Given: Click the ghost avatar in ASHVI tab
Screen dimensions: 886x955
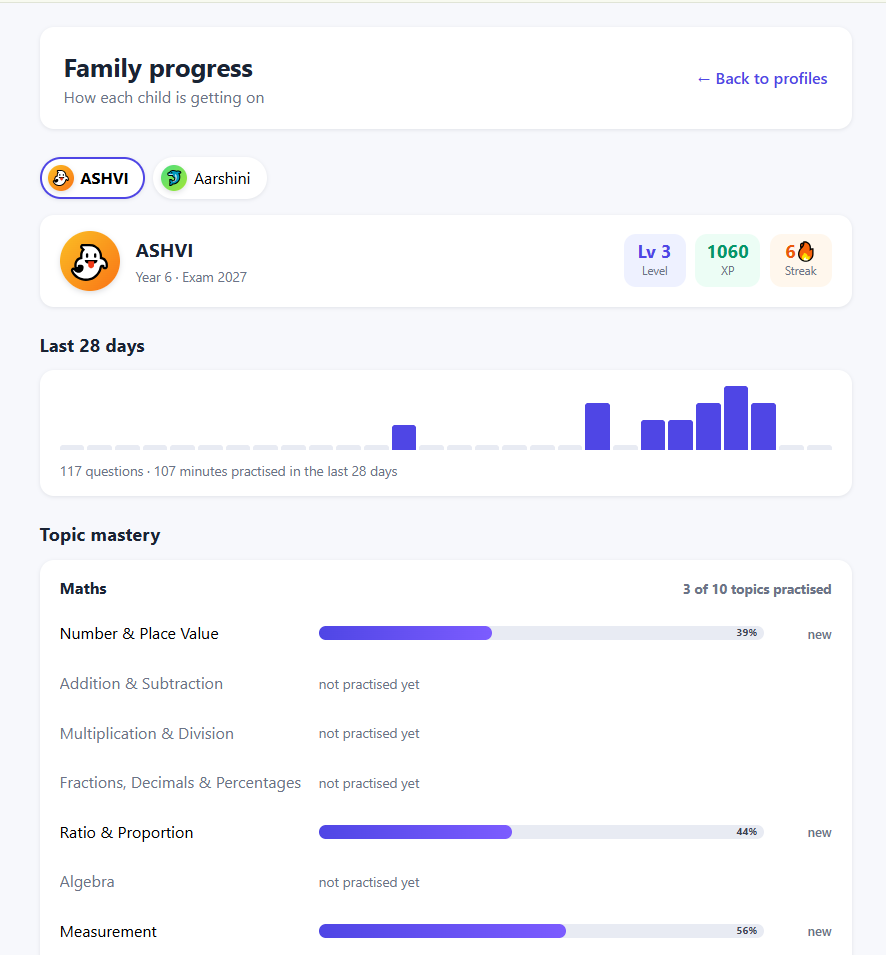Looking at the screenshot, I should coord(61,178).
